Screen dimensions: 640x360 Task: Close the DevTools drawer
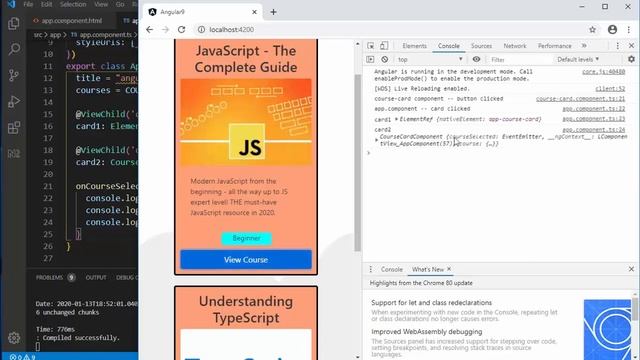point(631,269)
